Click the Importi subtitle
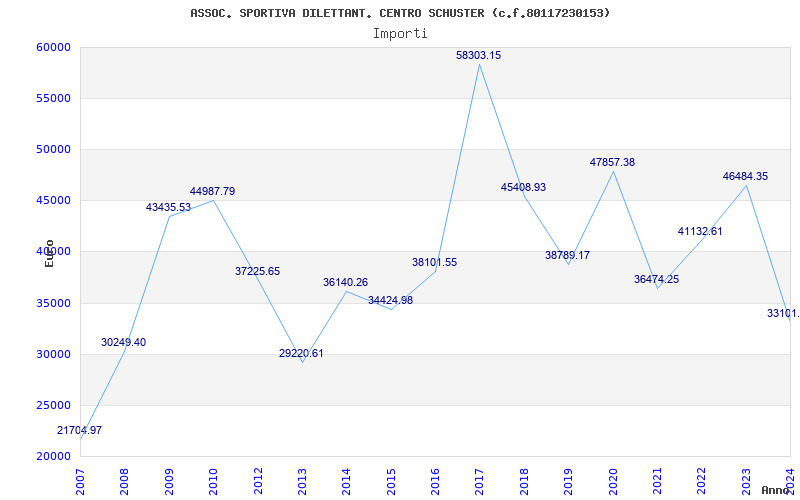This screenshot has height=500, width=800. [x=400, y=34]
